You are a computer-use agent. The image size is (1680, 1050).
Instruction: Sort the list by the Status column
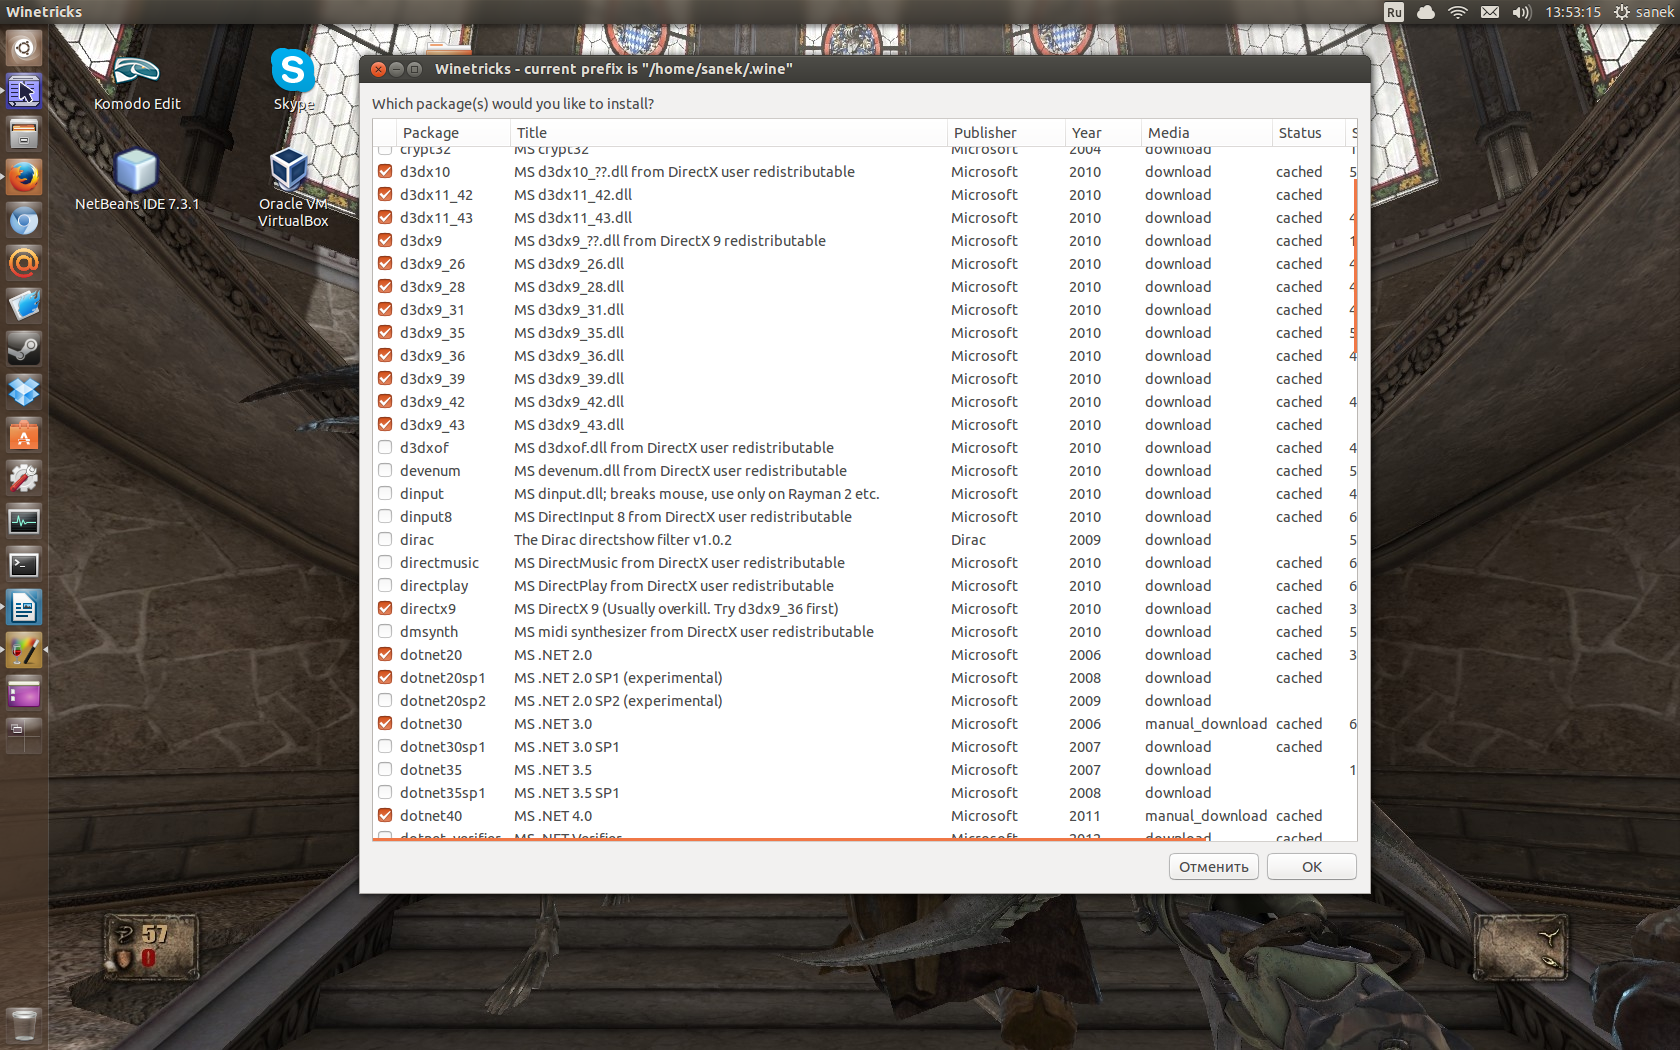[1309, 132]
